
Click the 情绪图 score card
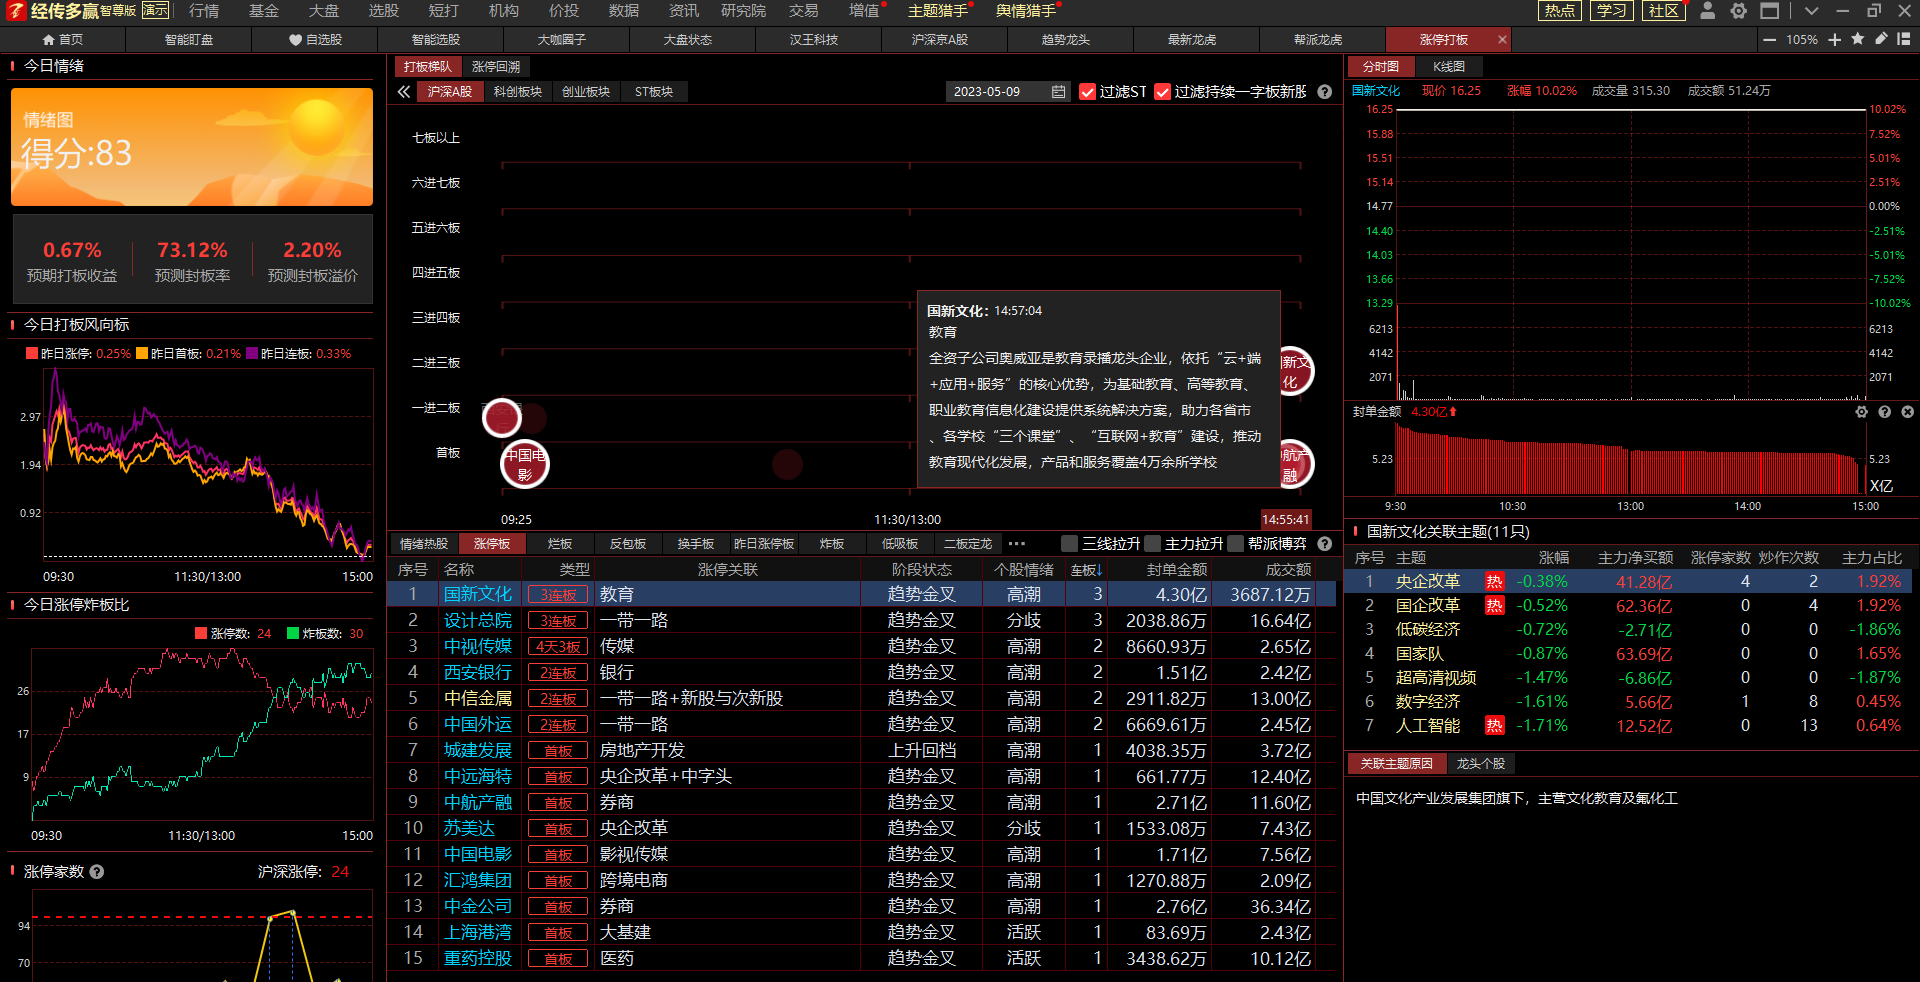tap(192, 147)
